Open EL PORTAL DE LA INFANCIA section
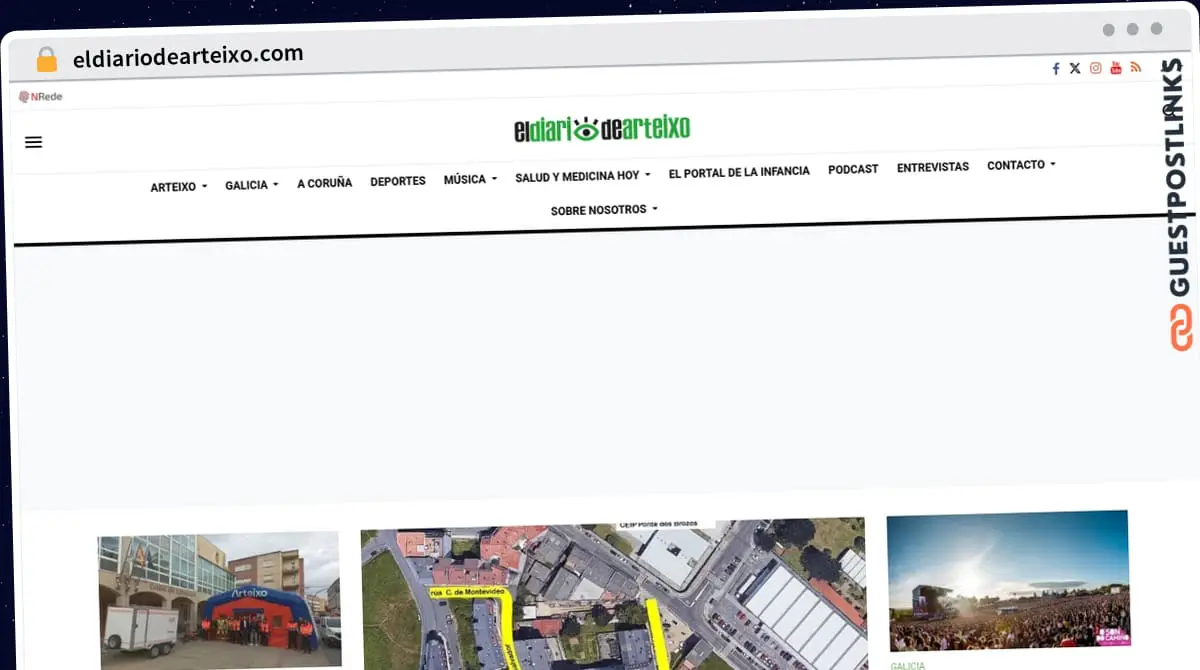Image resolution: width=1200 pixels, height=670 pixels. 739,172
